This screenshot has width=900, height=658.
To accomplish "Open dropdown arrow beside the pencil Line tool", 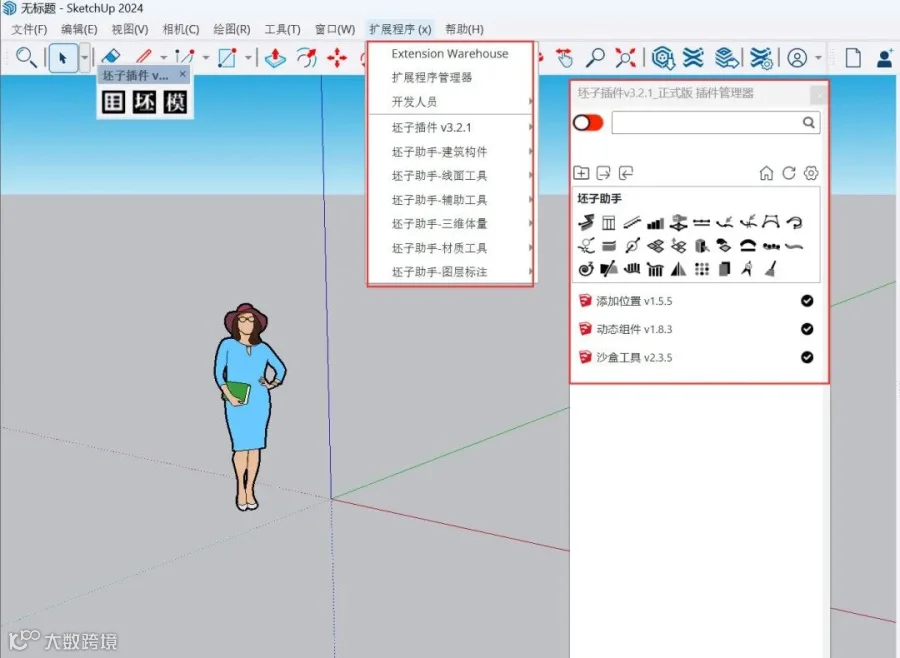I will coord(164,57).
